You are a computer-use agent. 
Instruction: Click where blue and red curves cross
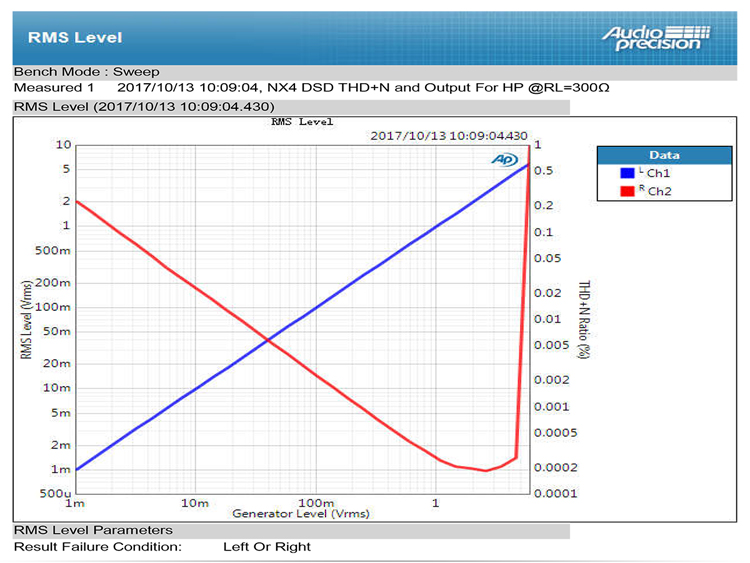coord(268,341)
